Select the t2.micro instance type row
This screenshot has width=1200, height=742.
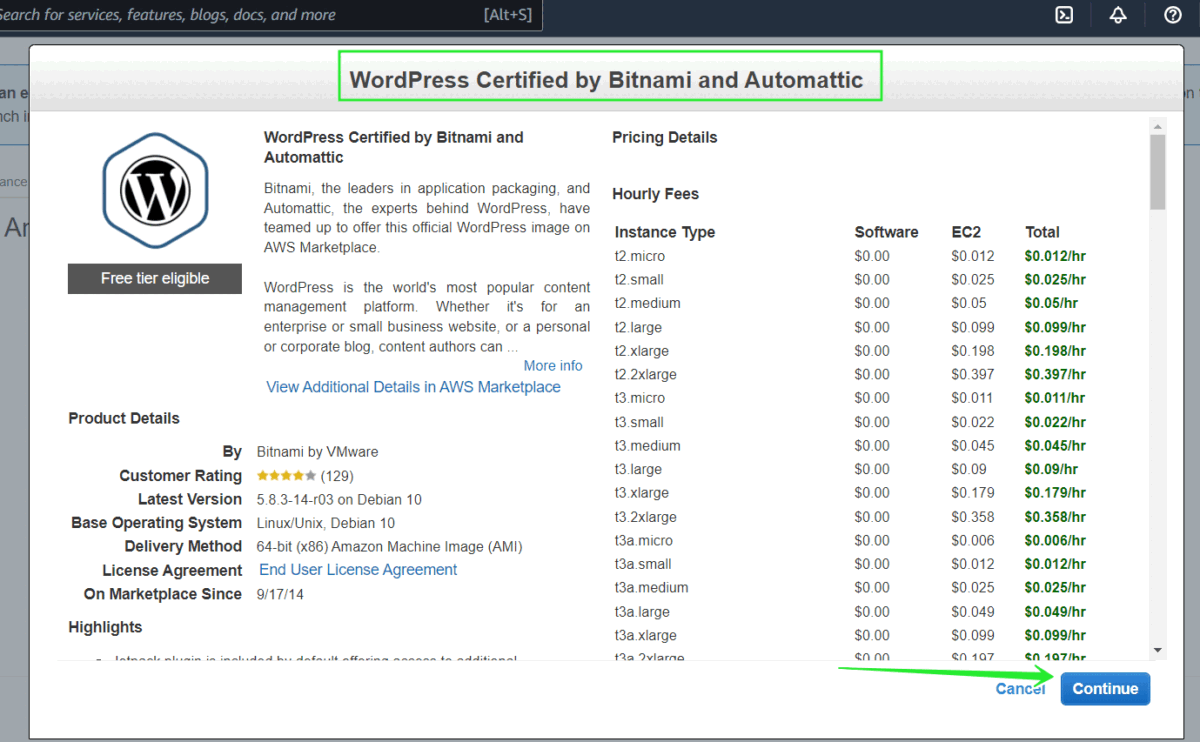[x=640, y=256]
